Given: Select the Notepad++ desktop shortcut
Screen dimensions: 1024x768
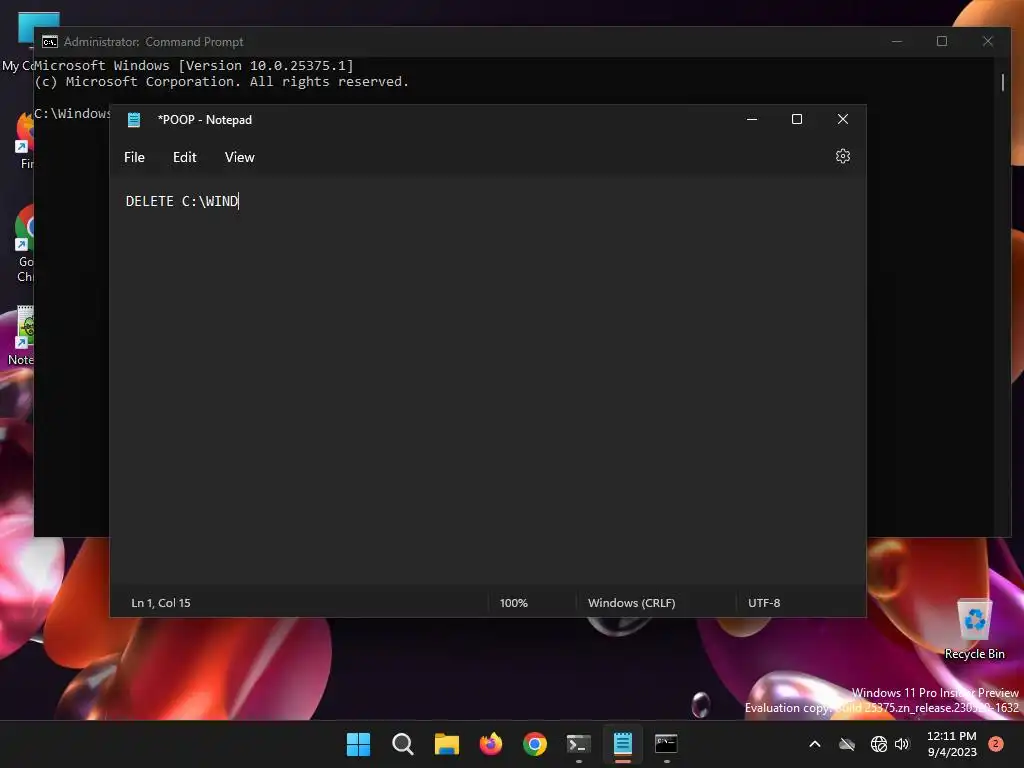Looking at the screenshot, I should 21,335.
